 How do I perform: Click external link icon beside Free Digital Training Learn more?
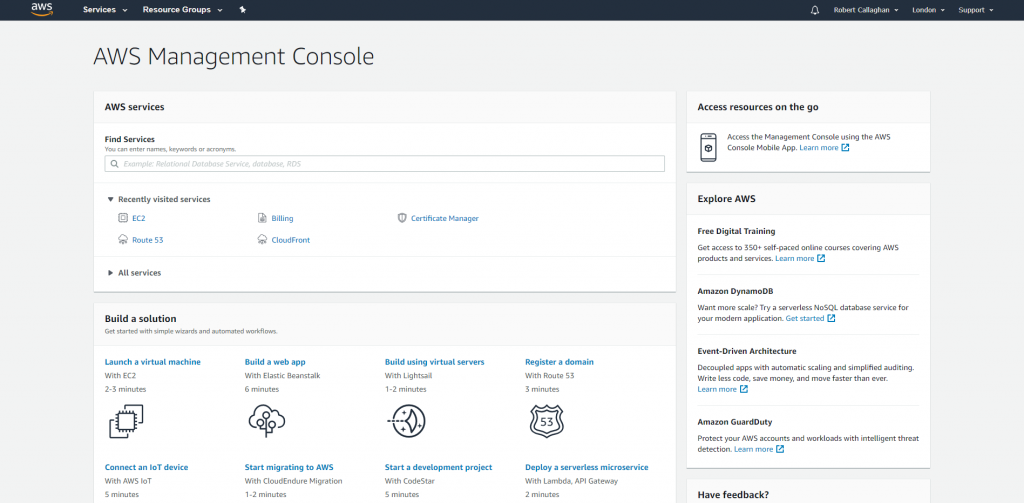click(821, 259)
